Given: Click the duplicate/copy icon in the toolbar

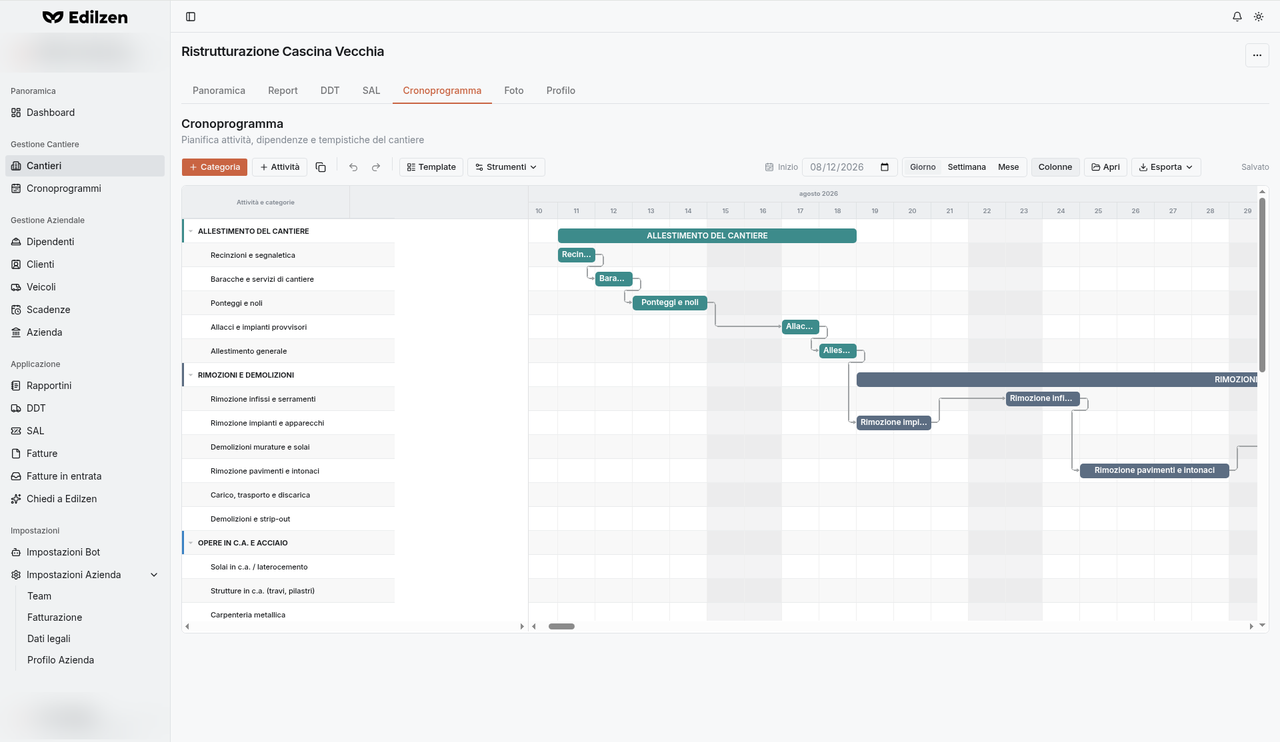Looking at the screenshot, I should (320, 167).
